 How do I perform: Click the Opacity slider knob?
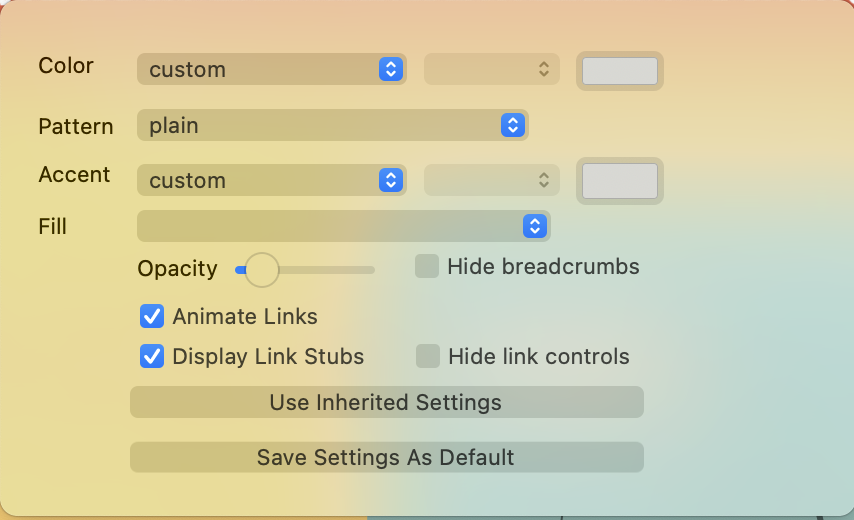click(262, 269)
